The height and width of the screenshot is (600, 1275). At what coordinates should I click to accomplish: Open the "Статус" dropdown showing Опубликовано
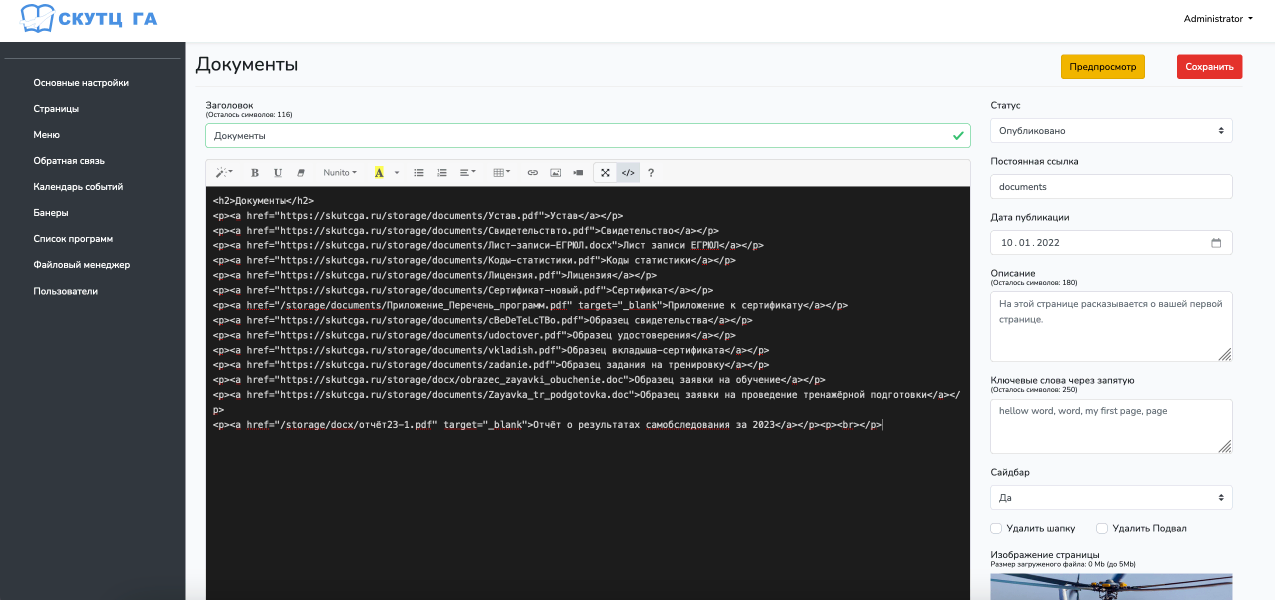pos(1110,131)
